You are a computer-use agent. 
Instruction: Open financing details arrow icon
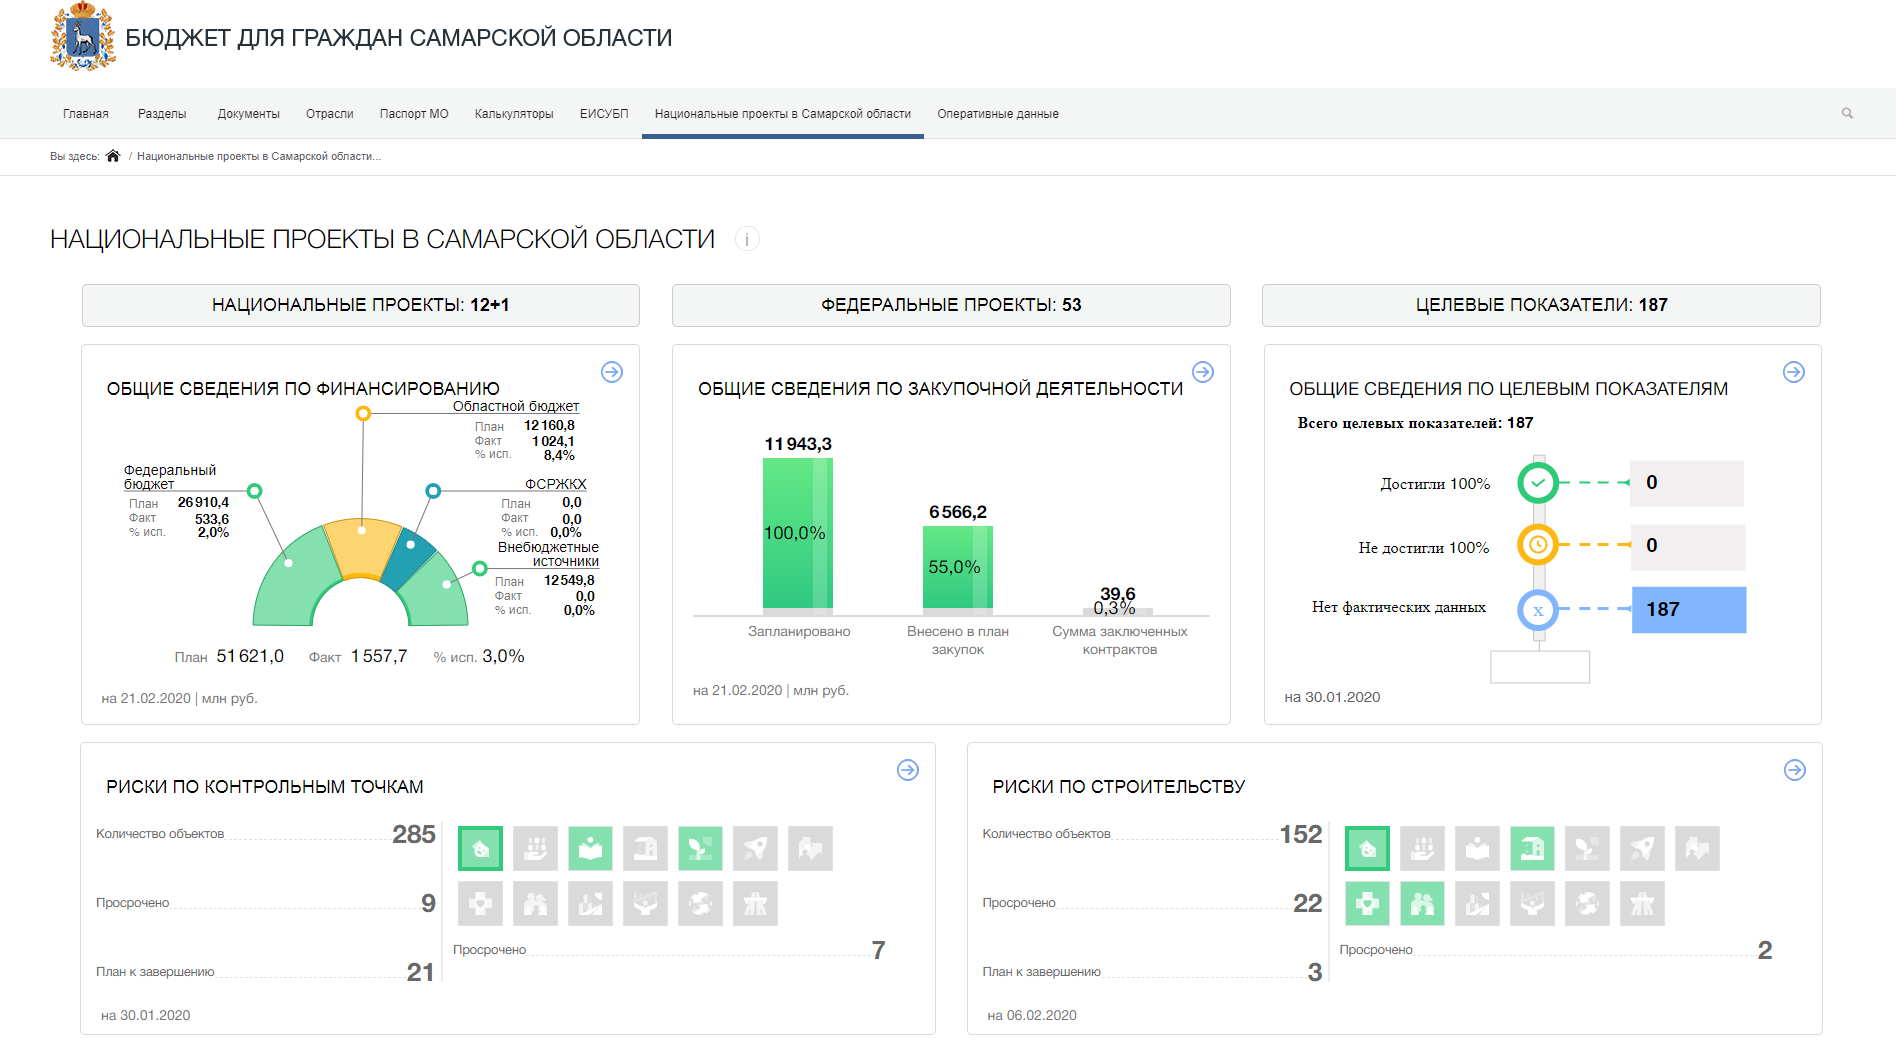click(612, 372)
